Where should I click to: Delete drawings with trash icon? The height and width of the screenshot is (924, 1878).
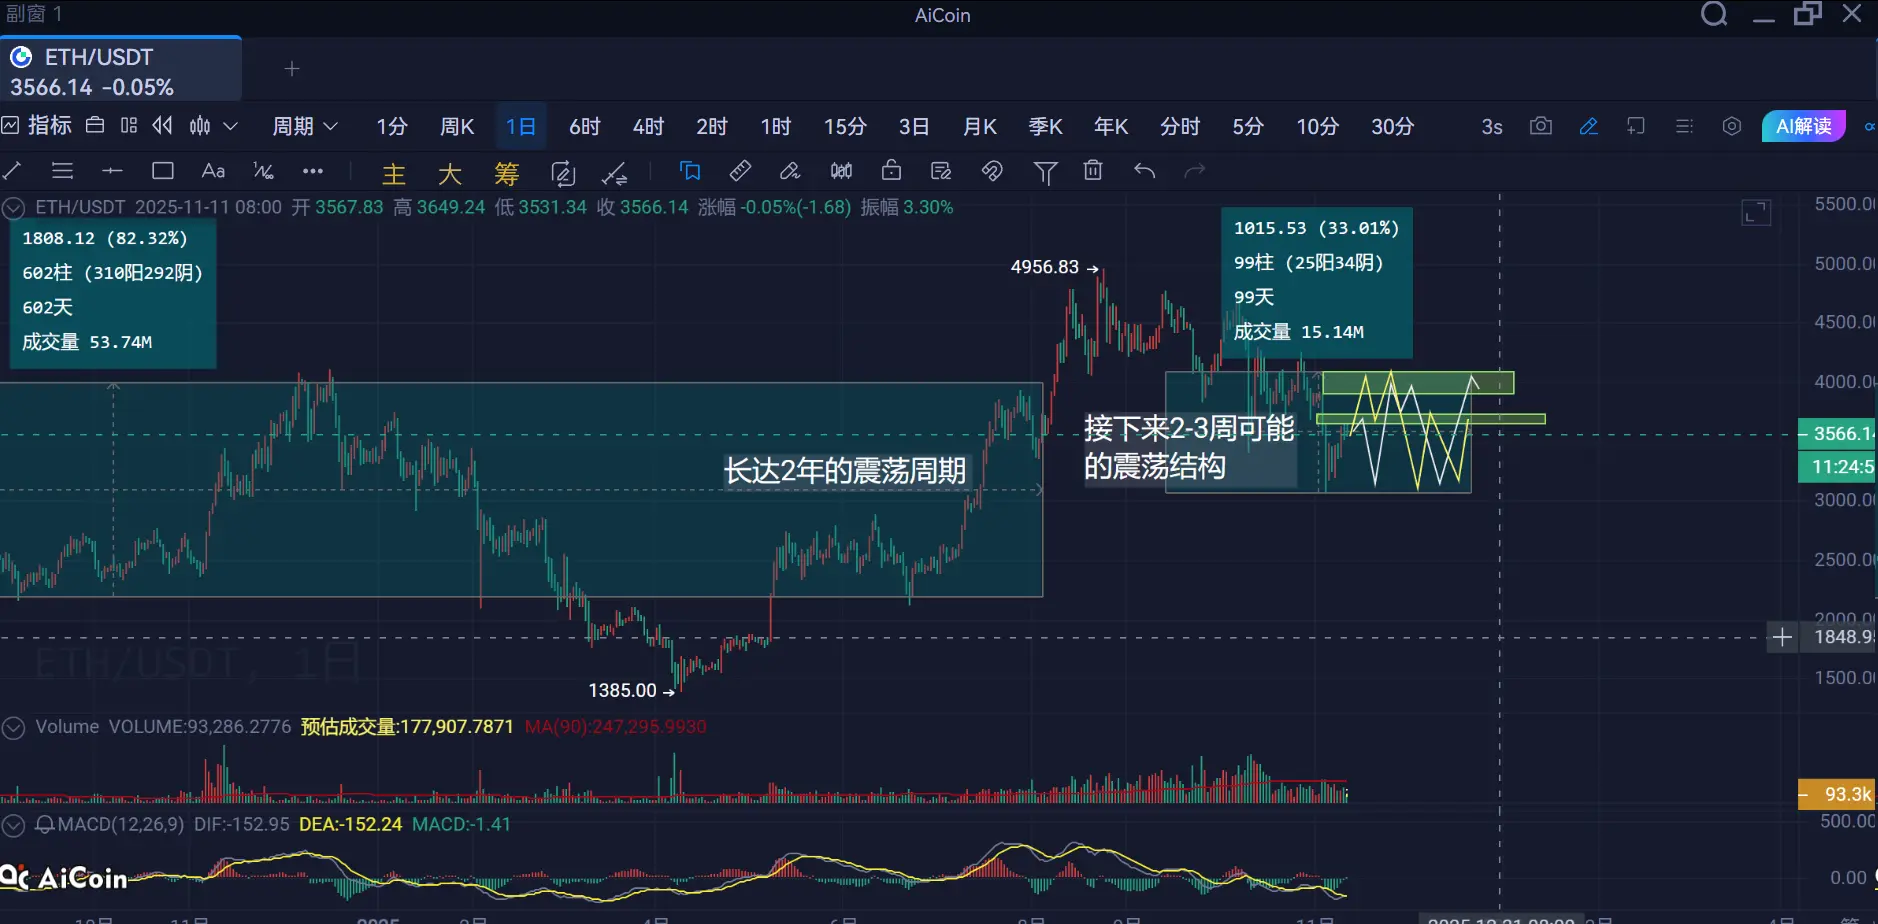1093,171
